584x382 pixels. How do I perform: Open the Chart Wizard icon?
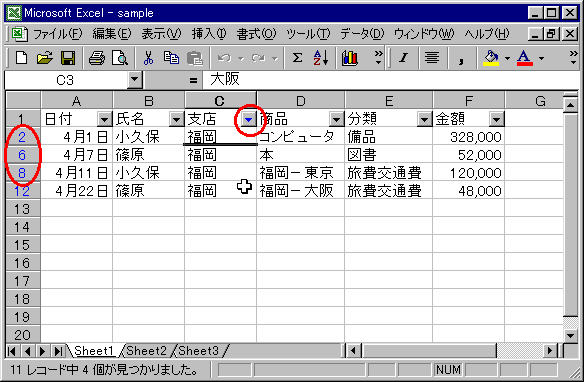coord(350,58)
